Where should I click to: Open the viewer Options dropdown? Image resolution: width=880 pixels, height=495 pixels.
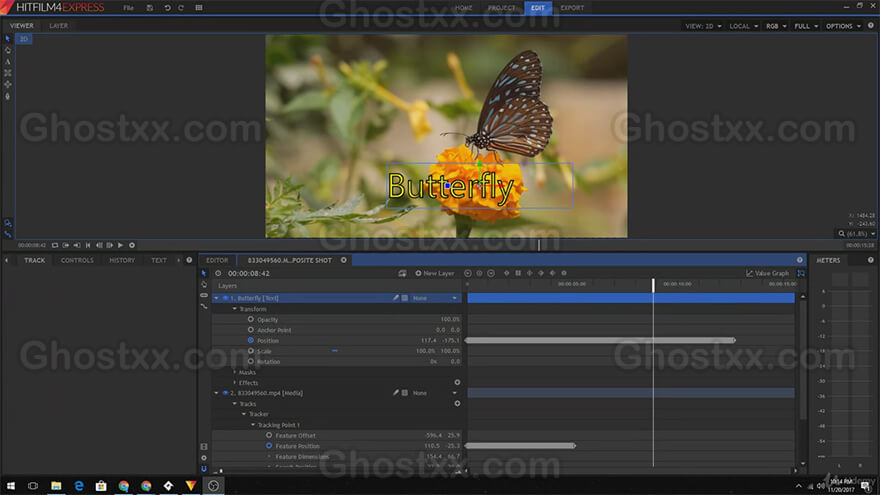843,26
